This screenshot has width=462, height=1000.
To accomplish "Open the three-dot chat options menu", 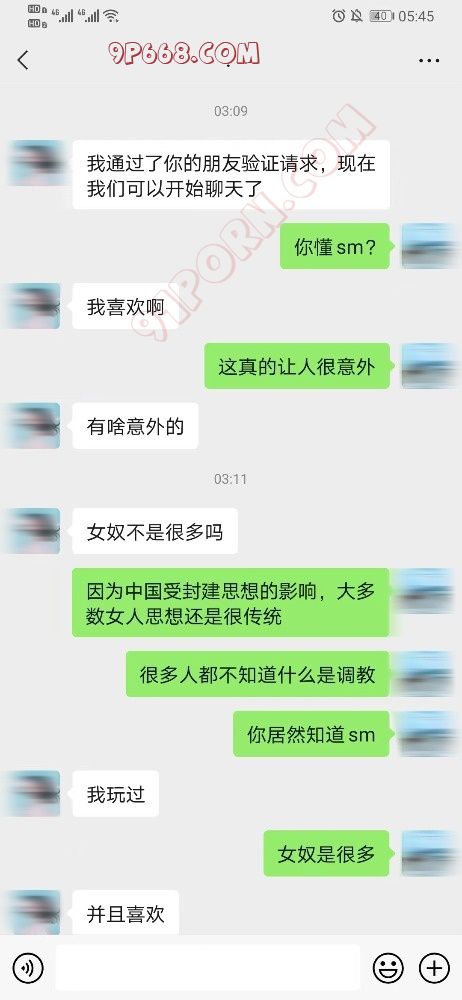I will click(x=429, y=61).
